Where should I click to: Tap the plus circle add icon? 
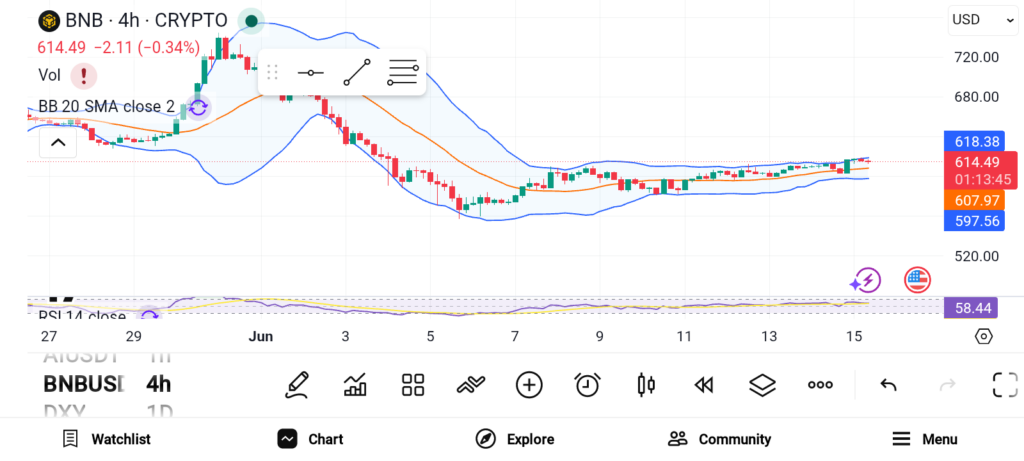(529, 385)
